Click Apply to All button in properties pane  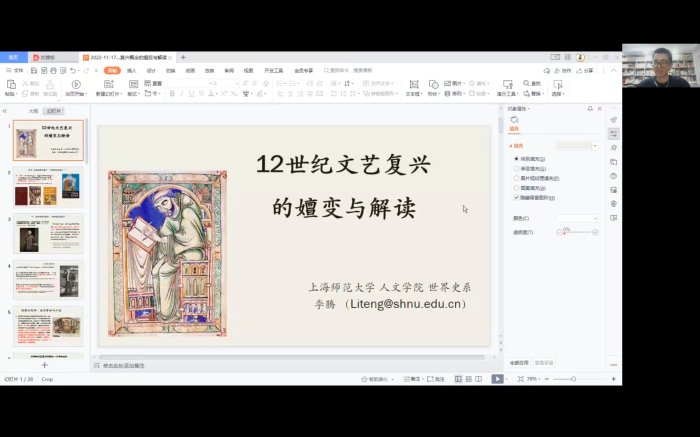pyautogui.click(x=519, y=362)
